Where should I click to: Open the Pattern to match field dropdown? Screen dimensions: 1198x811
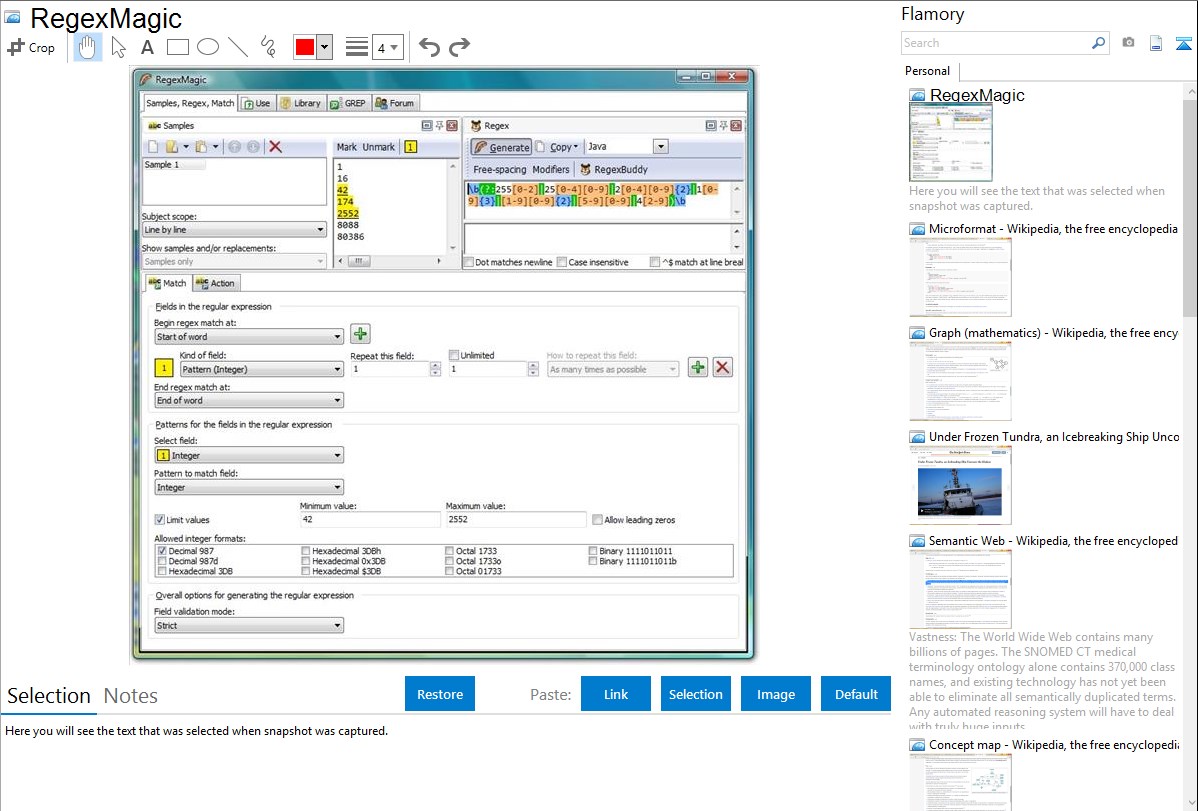(x=248, y=488)
